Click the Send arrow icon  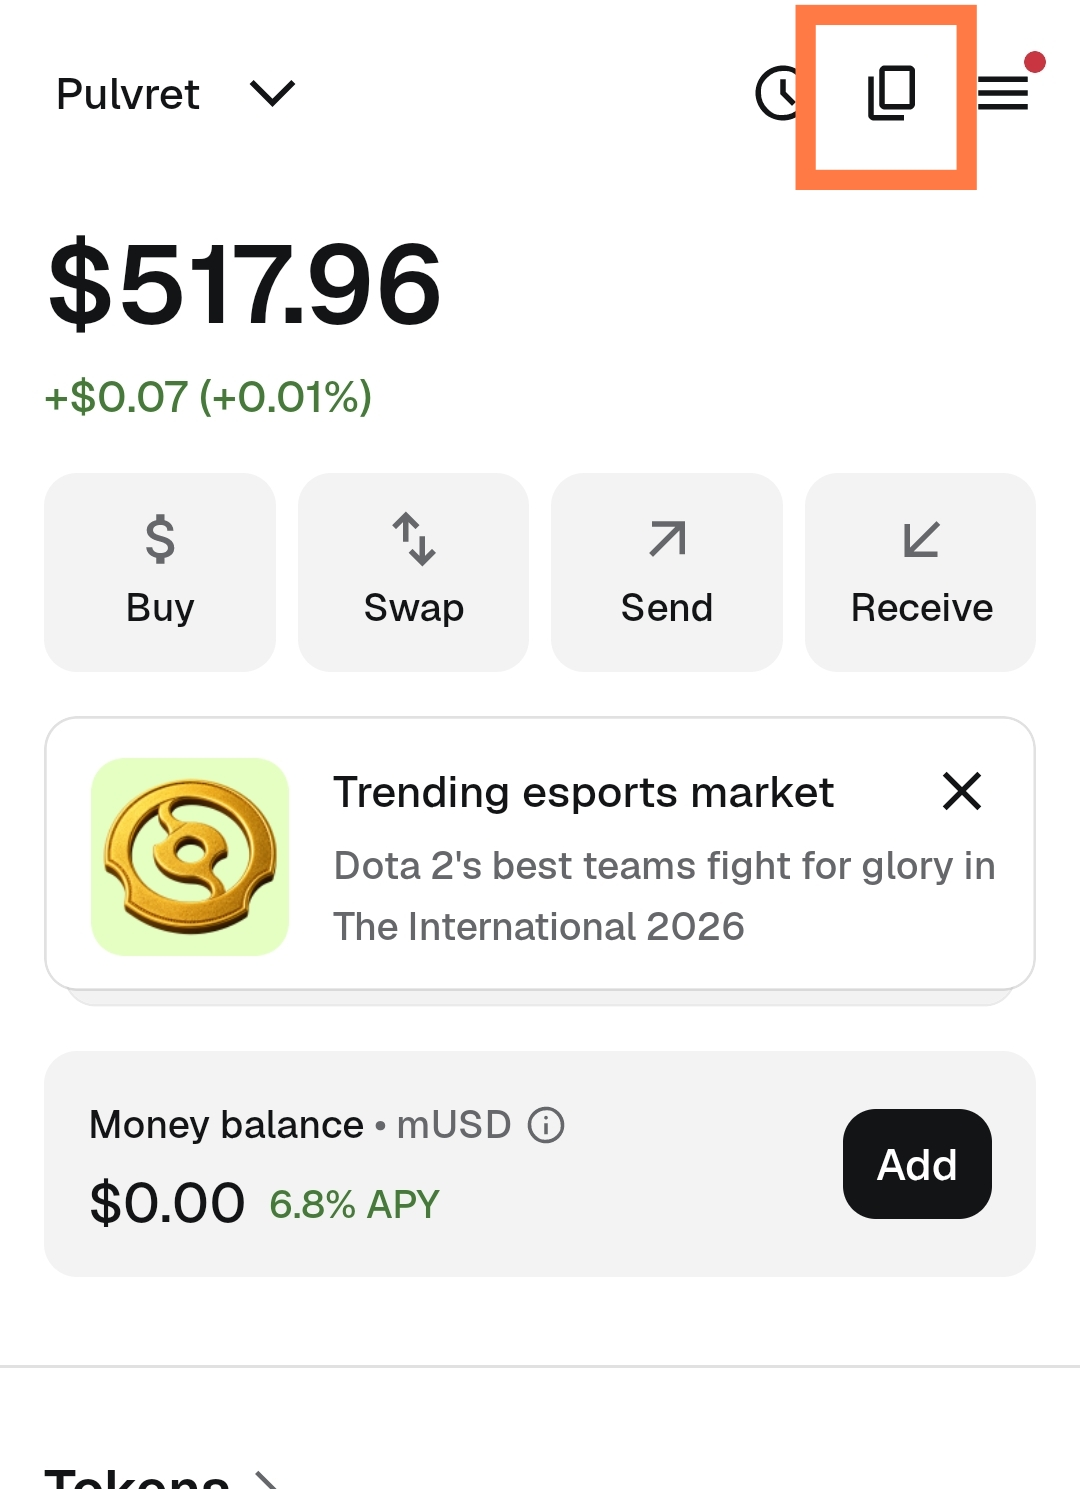pos(667,539)
